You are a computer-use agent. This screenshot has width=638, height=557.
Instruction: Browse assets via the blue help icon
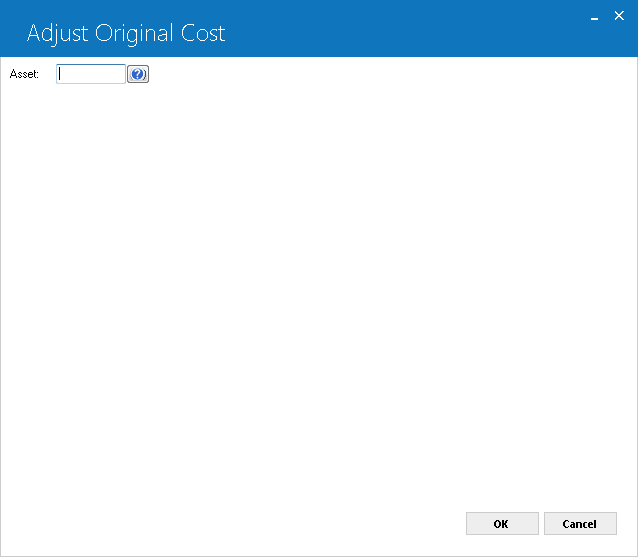coord(138,74)
